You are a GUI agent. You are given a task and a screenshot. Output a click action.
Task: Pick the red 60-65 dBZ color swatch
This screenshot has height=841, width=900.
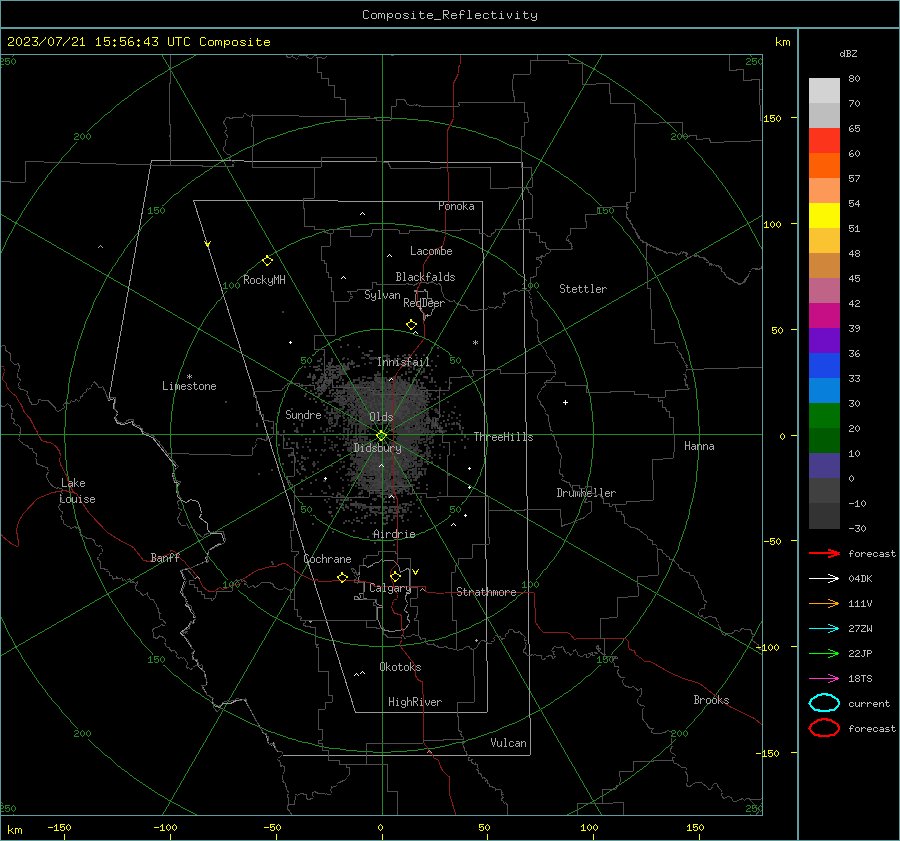click(x=824, y=141)
